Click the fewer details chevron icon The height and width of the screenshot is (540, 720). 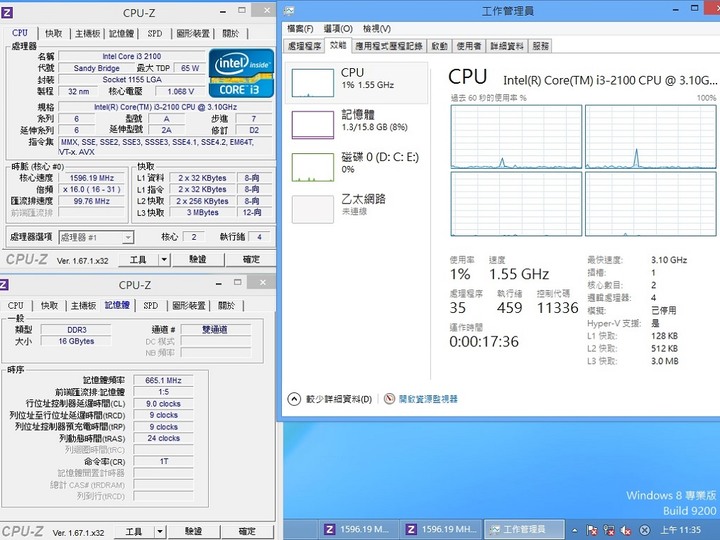pyautogui.click(x=294, y=399)
